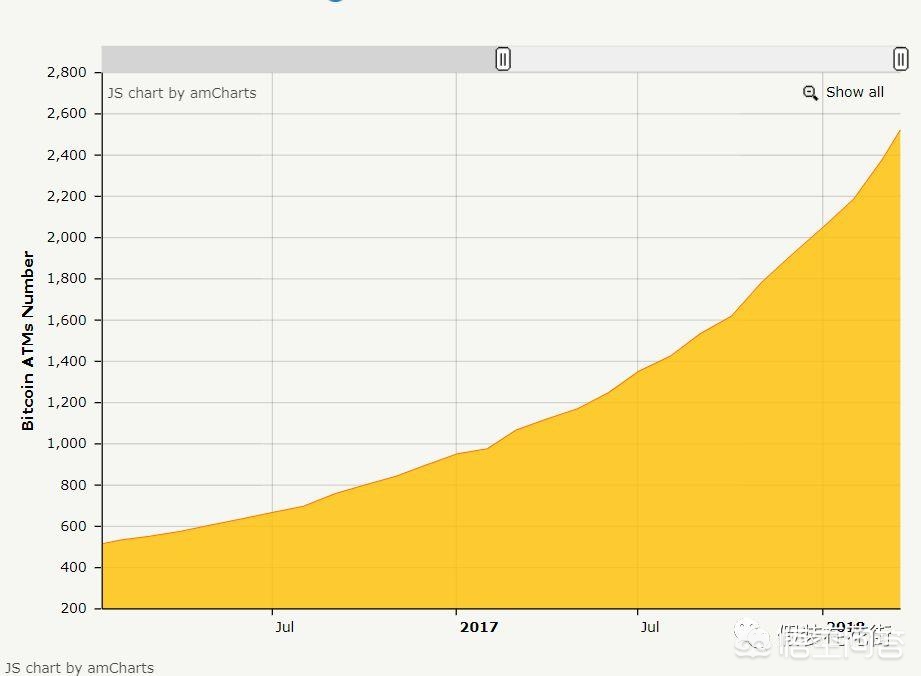
Task: Click the 2,600 value axis label
Action: pos(66,113)
